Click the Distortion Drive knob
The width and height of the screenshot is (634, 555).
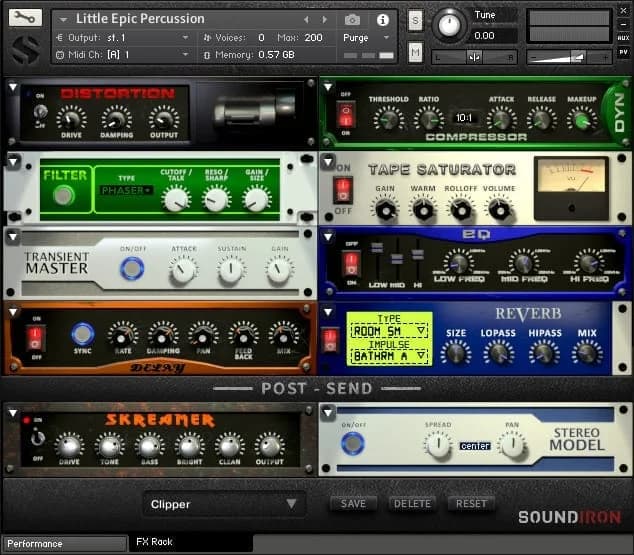pyautogui.click(x=71, y=118)
